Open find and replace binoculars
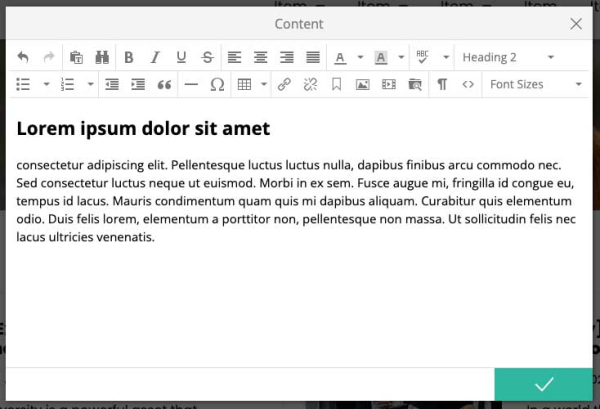 102,57
